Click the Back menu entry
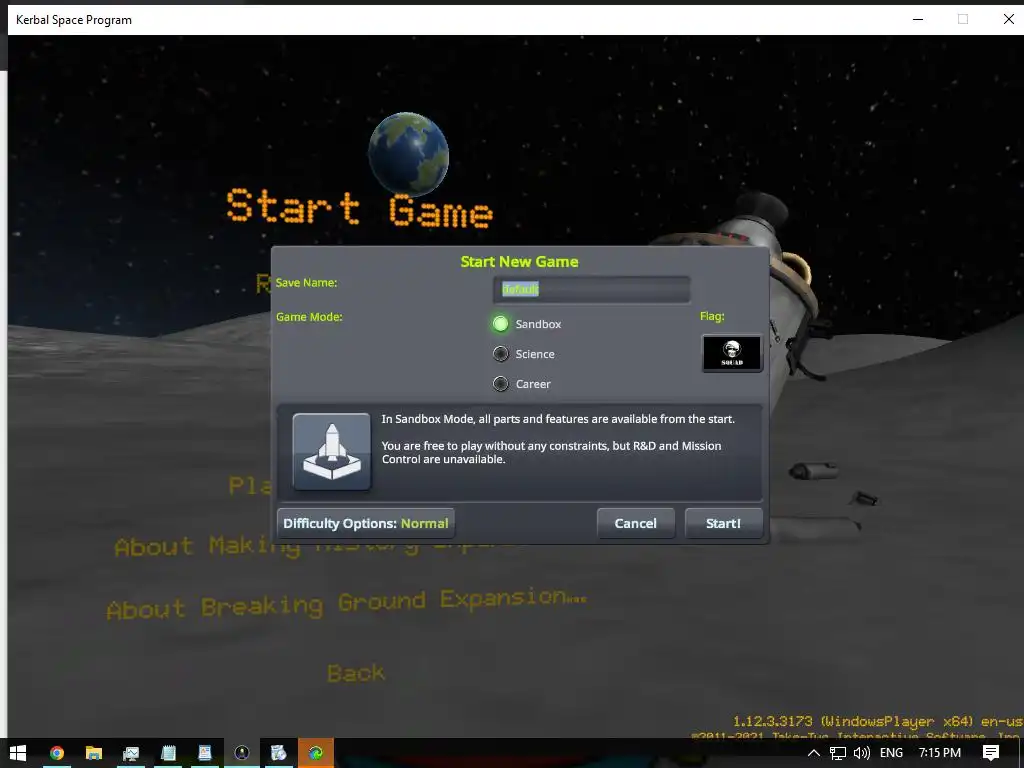The width and height of the screenshot is (1024, 768). click(356, 673)
